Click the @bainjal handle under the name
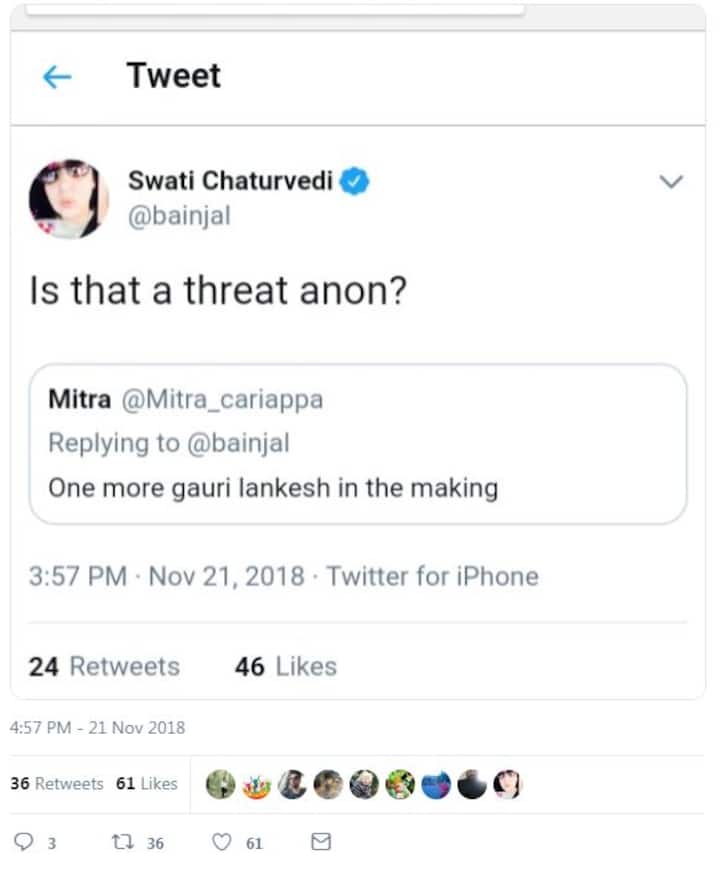 [179, 215]
